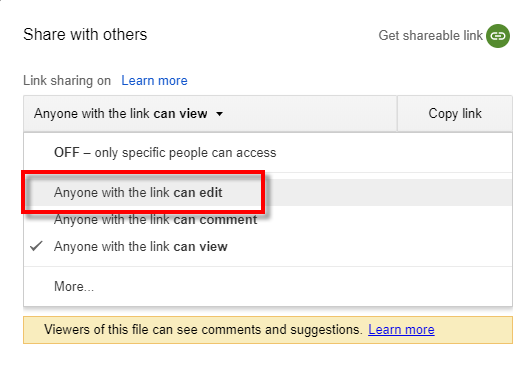Click the yellow viewers comments notice banner
The width and height of the screenshot is (531, 368).
click(x=268, y=330)
